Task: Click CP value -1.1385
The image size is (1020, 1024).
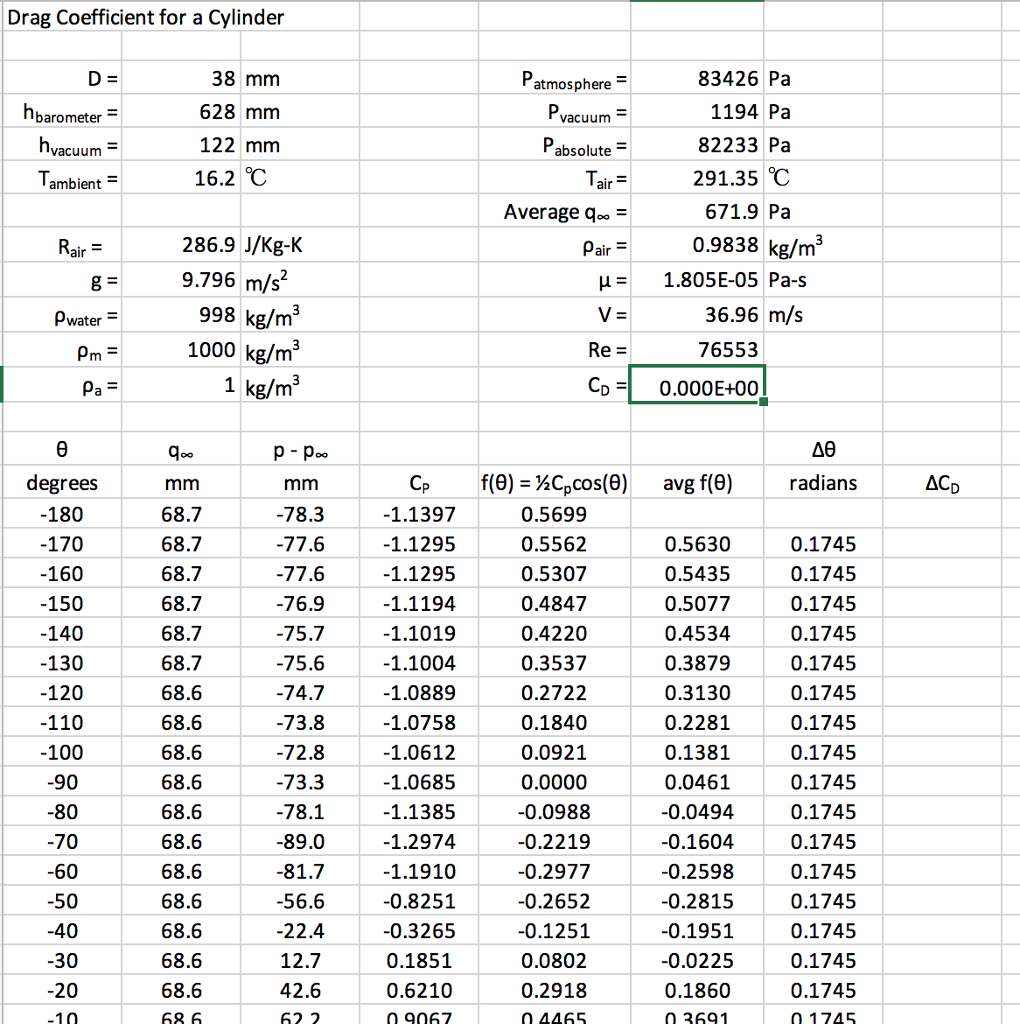Action: (419, 812)
